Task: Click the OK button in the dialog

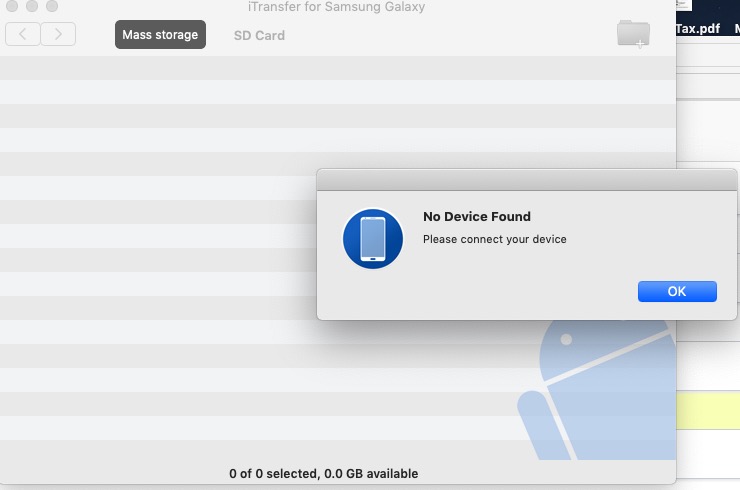Action: 677,291
